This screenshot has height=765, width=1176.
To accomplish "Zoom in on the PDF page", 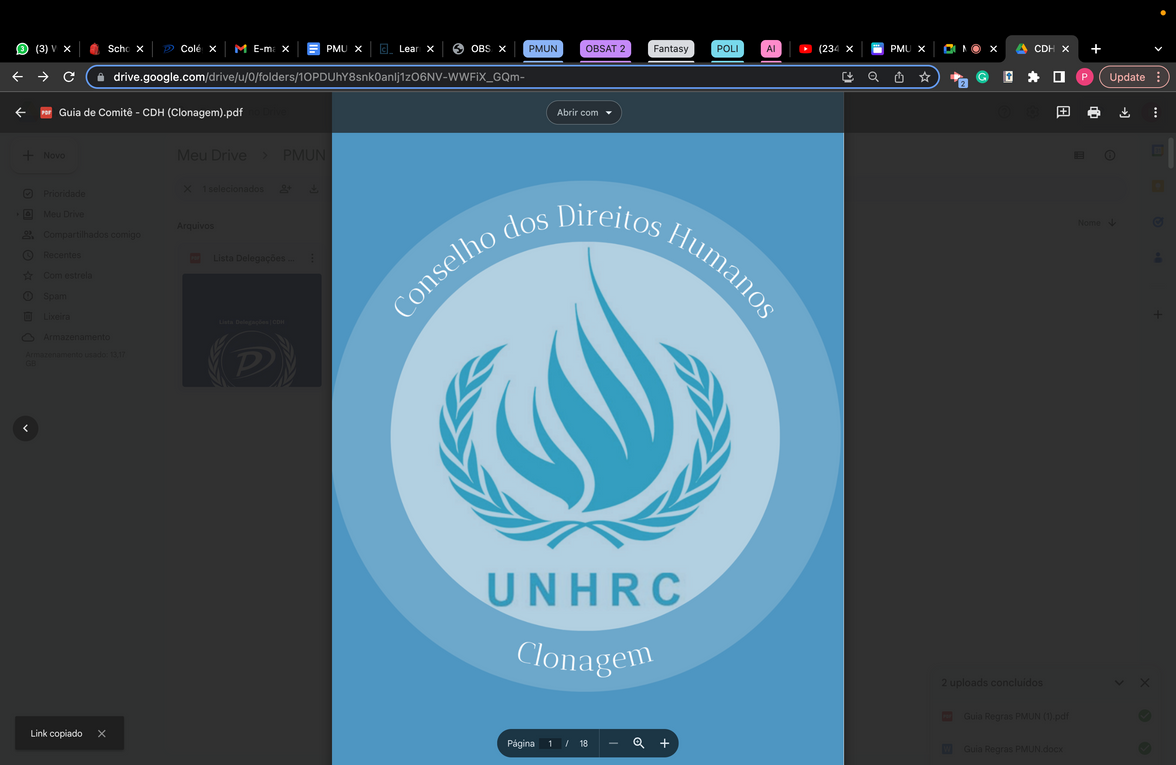I will pyautogui.click(x=664, y=743).
